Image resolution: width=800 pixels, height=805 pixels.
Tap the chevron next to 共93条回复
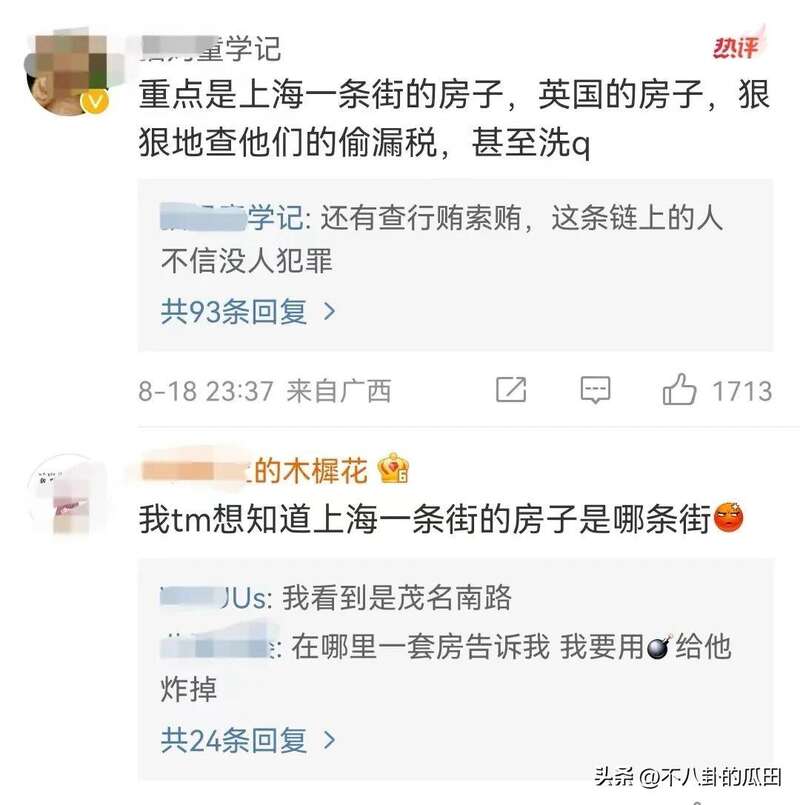[330, 312]
